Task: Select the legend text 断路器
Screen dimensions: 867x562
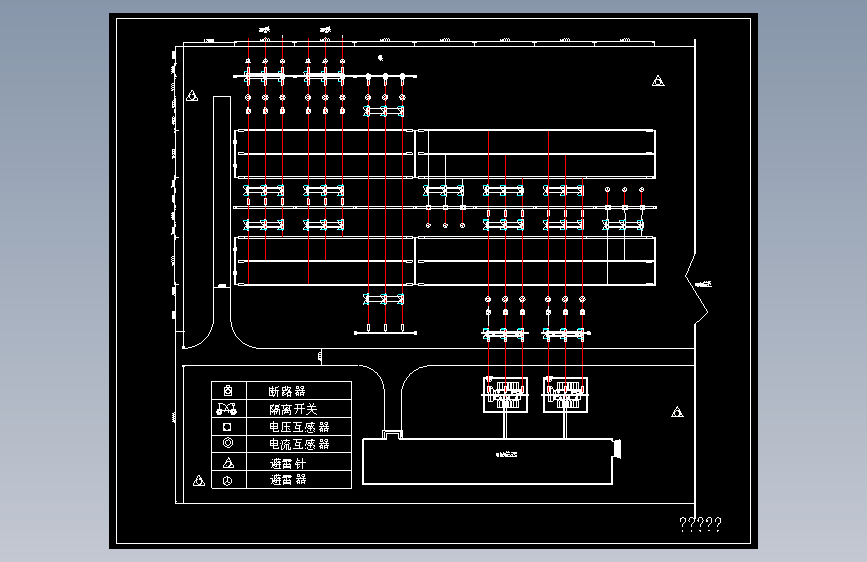Action: [x=287, y=392]
